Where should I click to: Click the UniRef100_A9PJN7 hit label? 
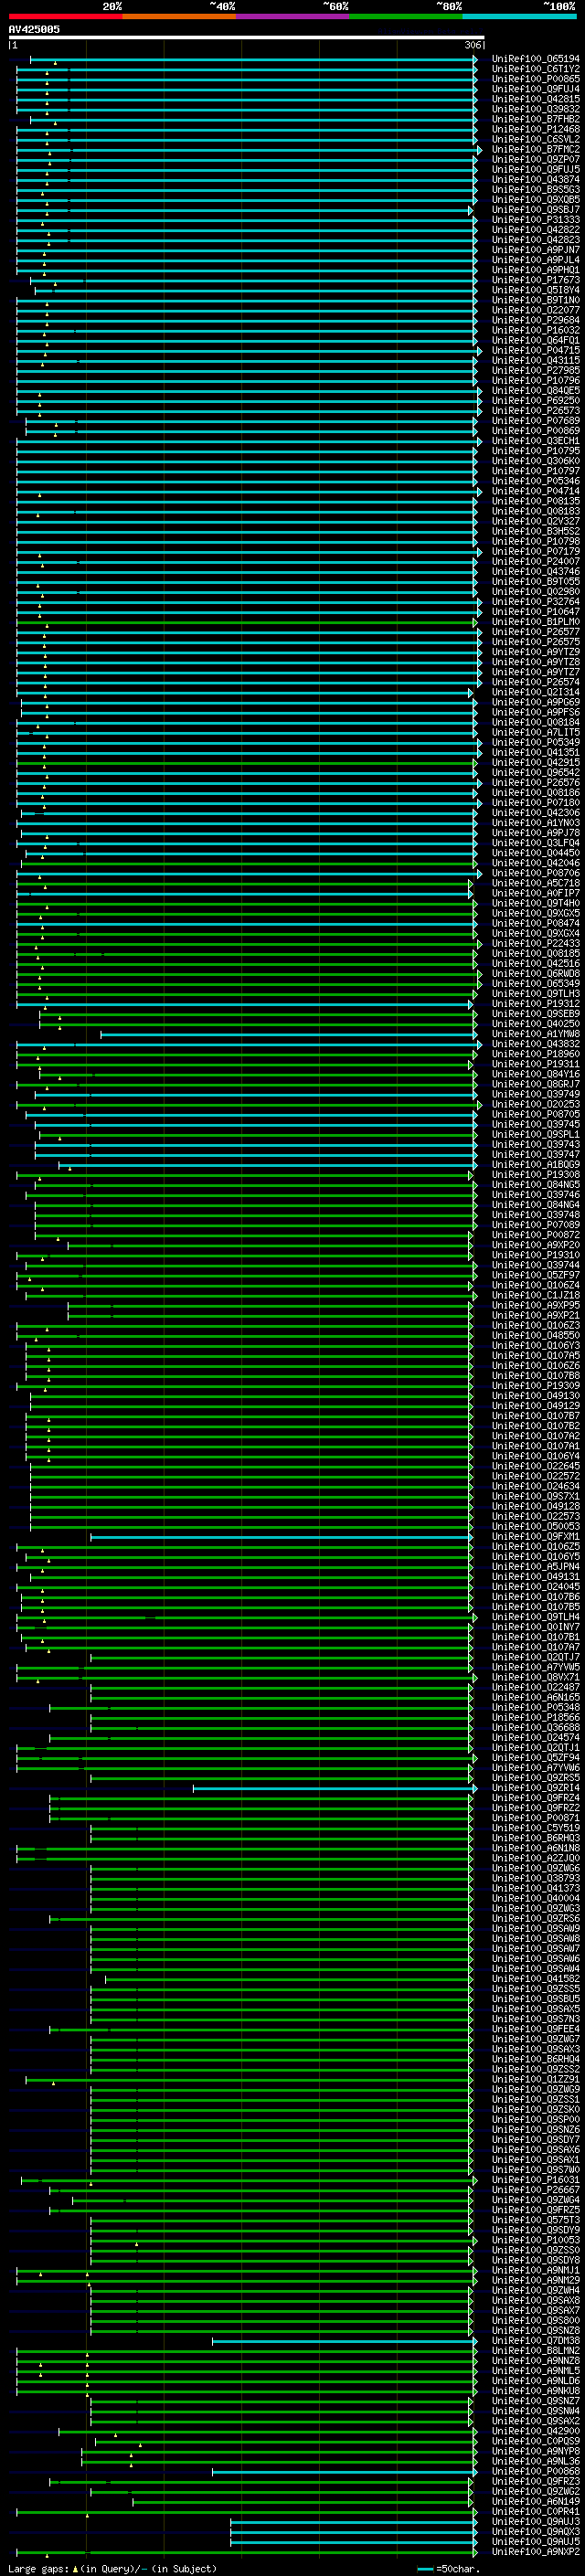(535, 250)
